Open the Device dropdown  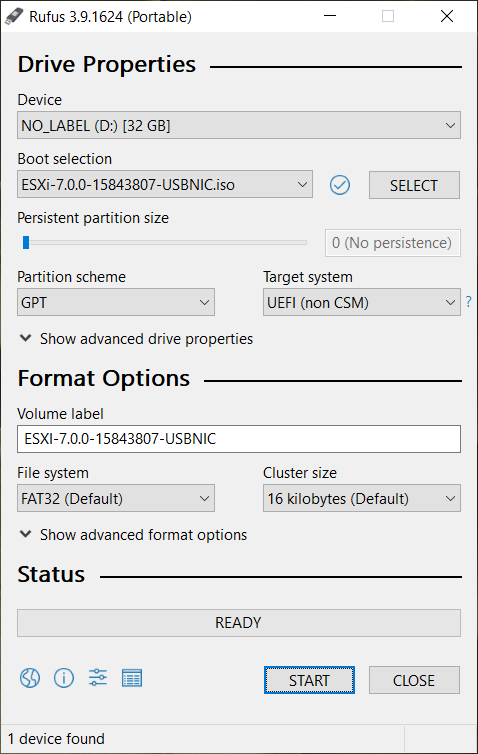click(x=239, y=126)
